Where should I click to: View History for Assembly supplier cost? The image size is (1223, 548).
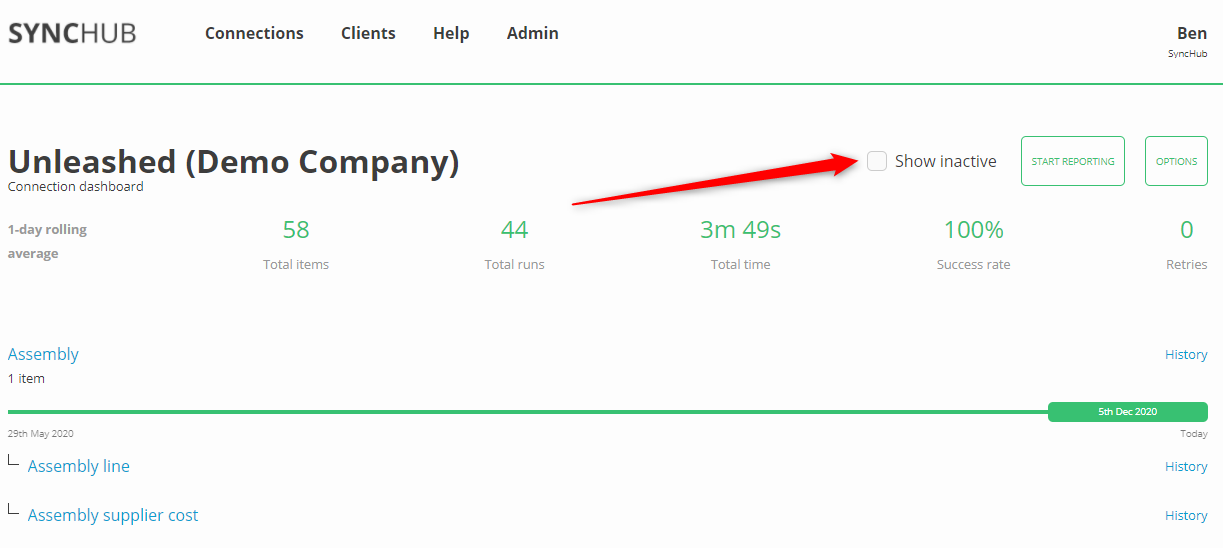click(x=1186, y=516)
